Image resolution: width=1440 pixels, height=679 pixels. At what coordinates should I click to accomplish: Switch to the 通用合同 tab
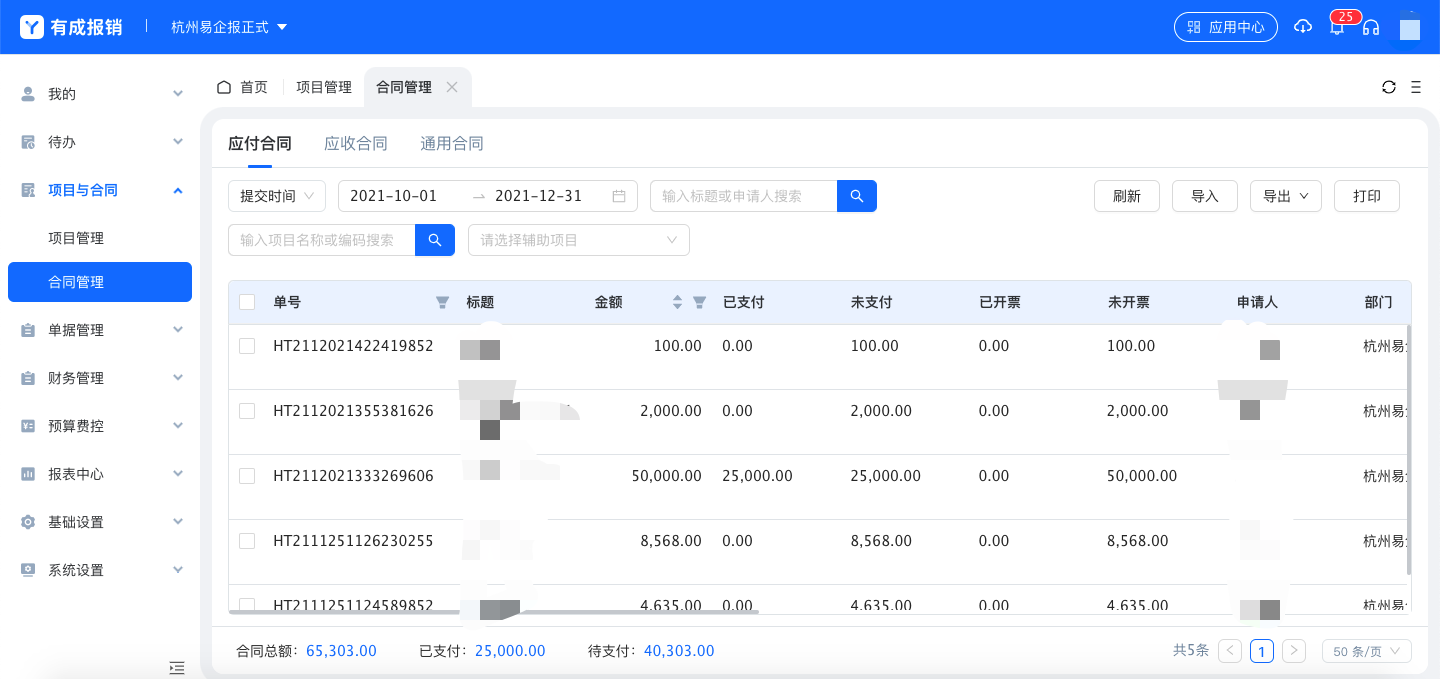(x=452, y=144)
